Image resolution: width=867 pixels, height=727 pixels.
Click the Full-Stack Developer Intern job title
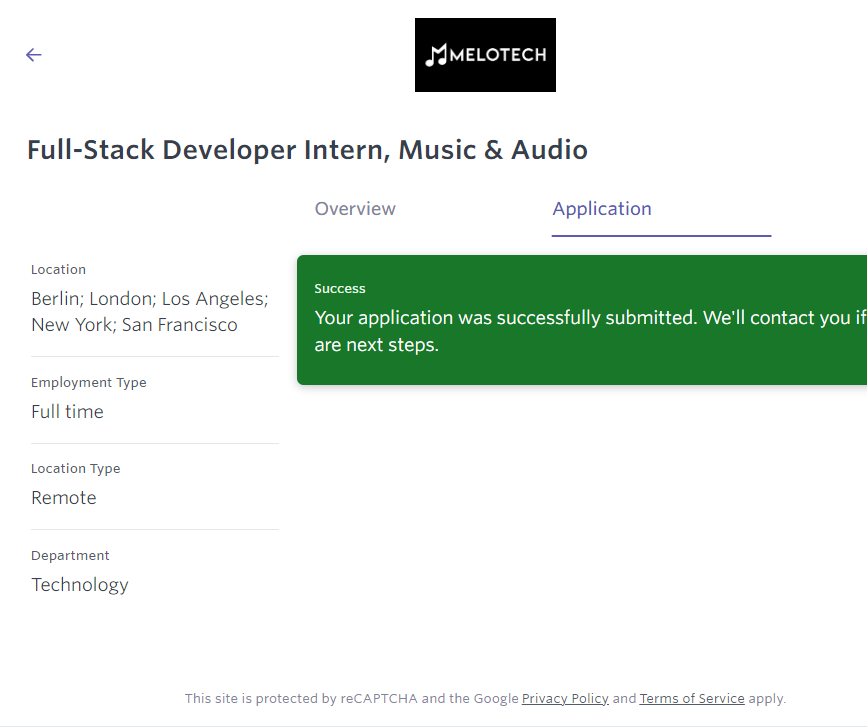tap(307, 150)
